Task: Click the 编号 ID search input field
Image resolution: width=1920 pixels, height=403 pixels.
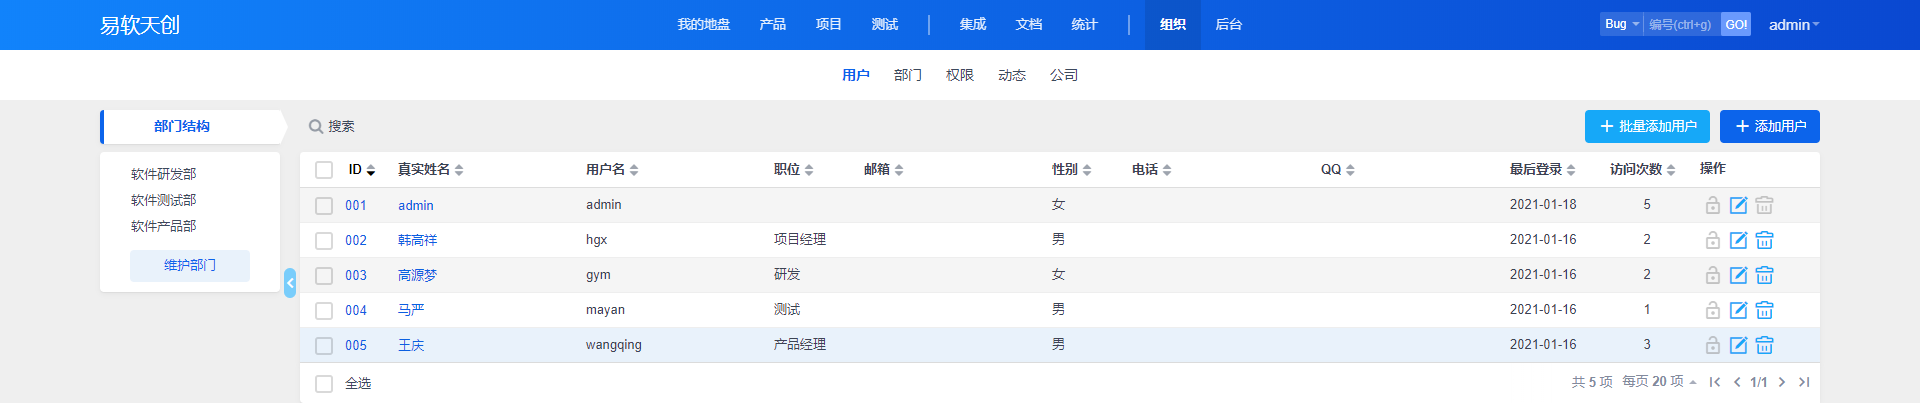Action: point(1682,24)
